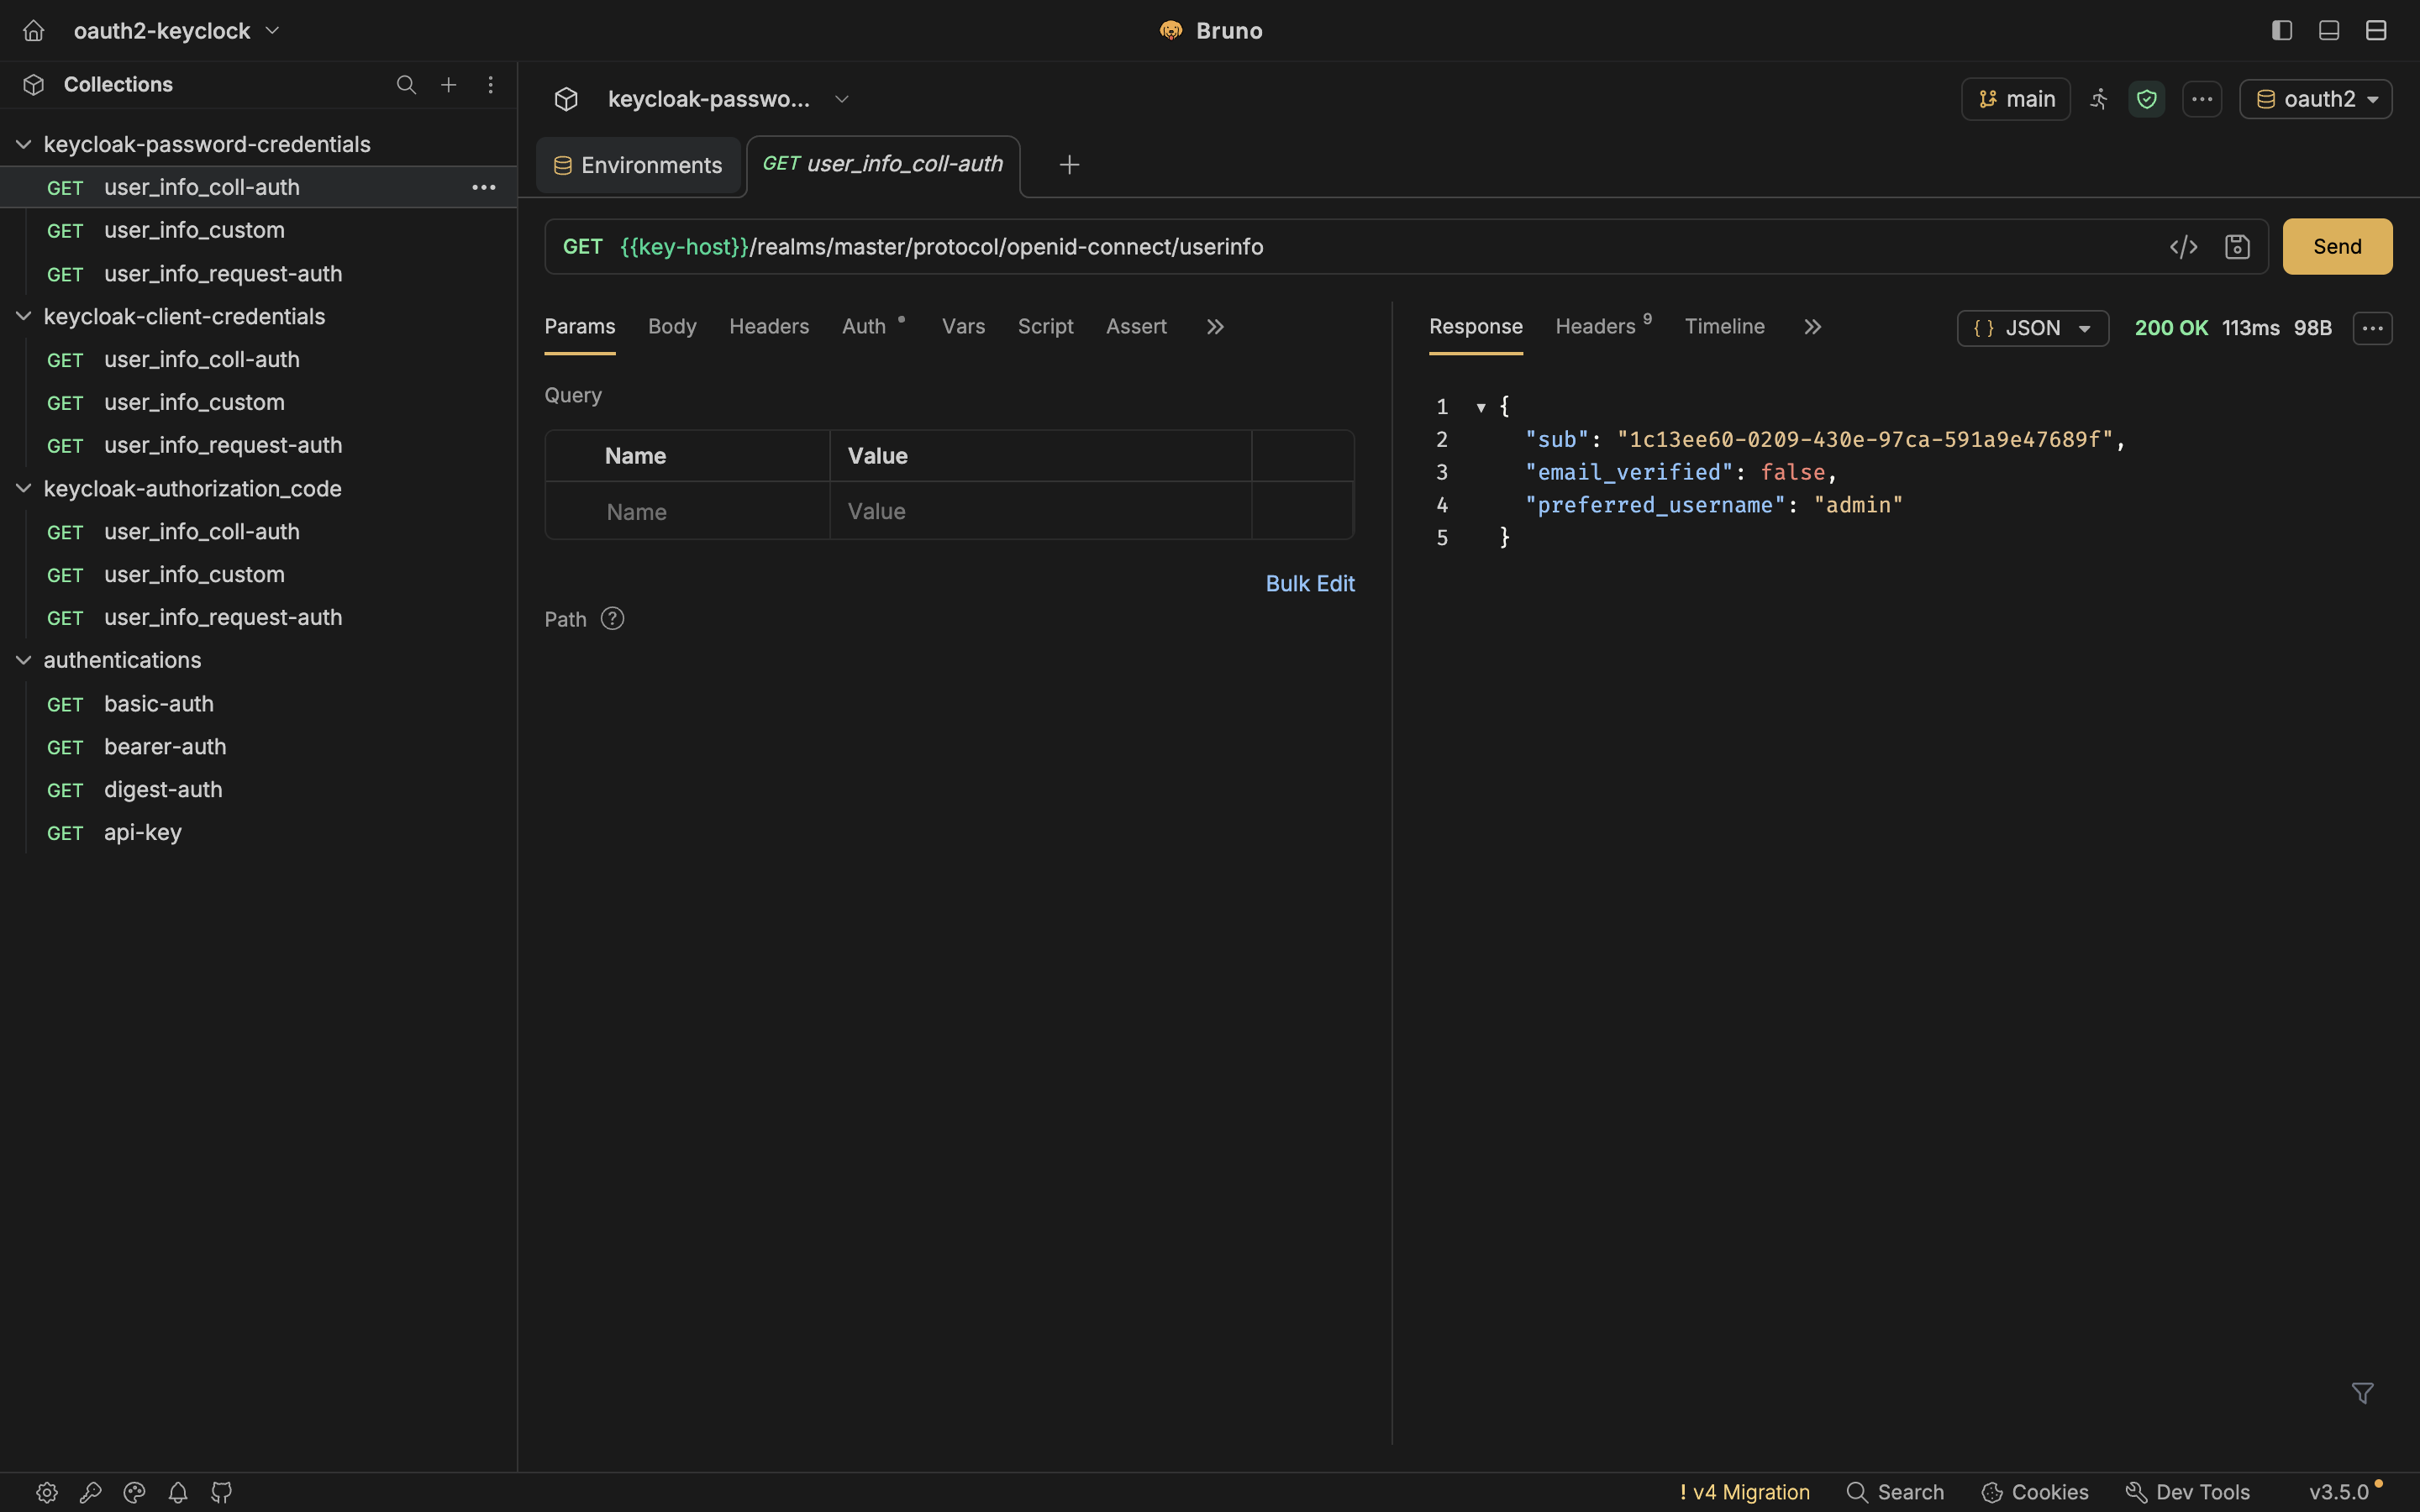This screenshot has height=1512, width=2420.
Task: Open collections kebab menu
Action: pyautogui.click(x=490, y=85)
